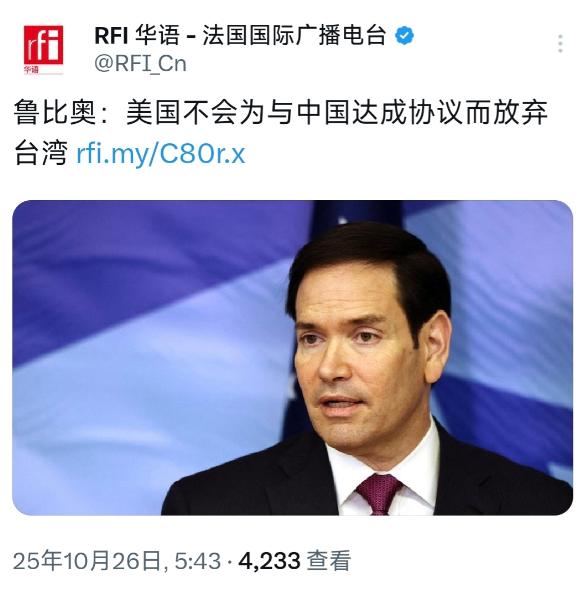Click the white rfi letters inside logo

[x=43, y=45]
